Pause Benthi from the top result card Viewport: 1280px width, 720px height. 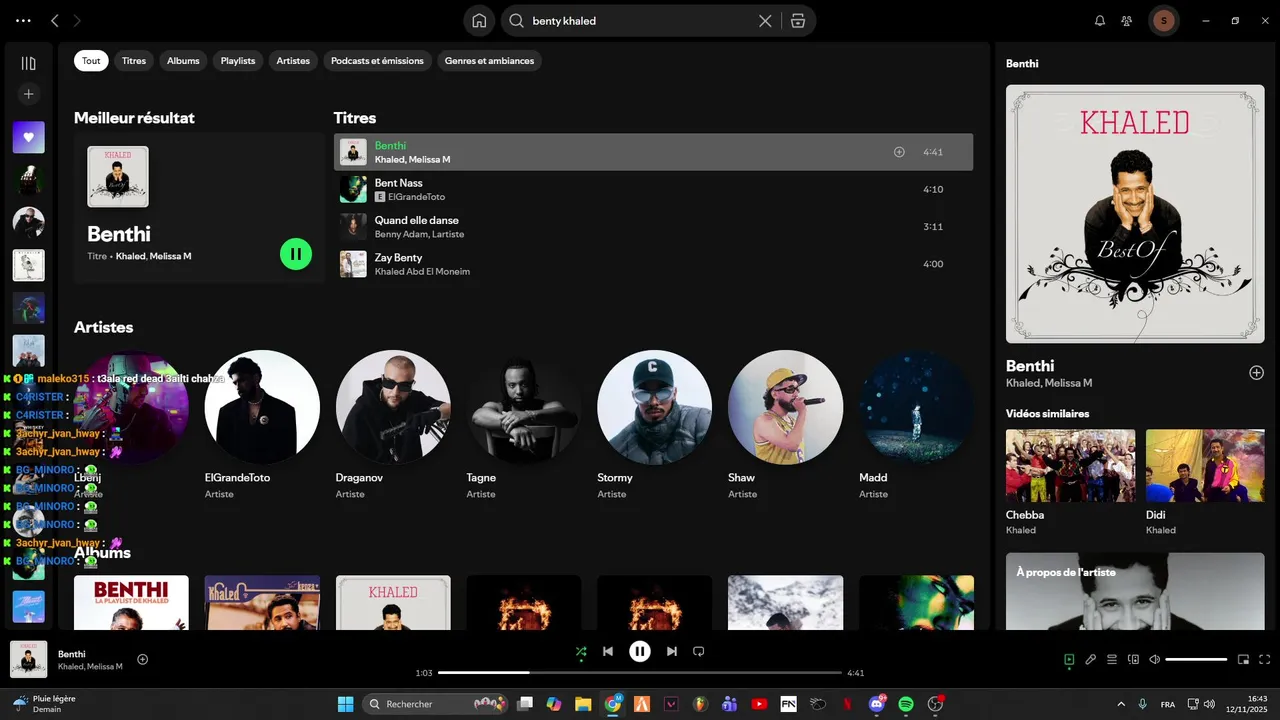296,254
